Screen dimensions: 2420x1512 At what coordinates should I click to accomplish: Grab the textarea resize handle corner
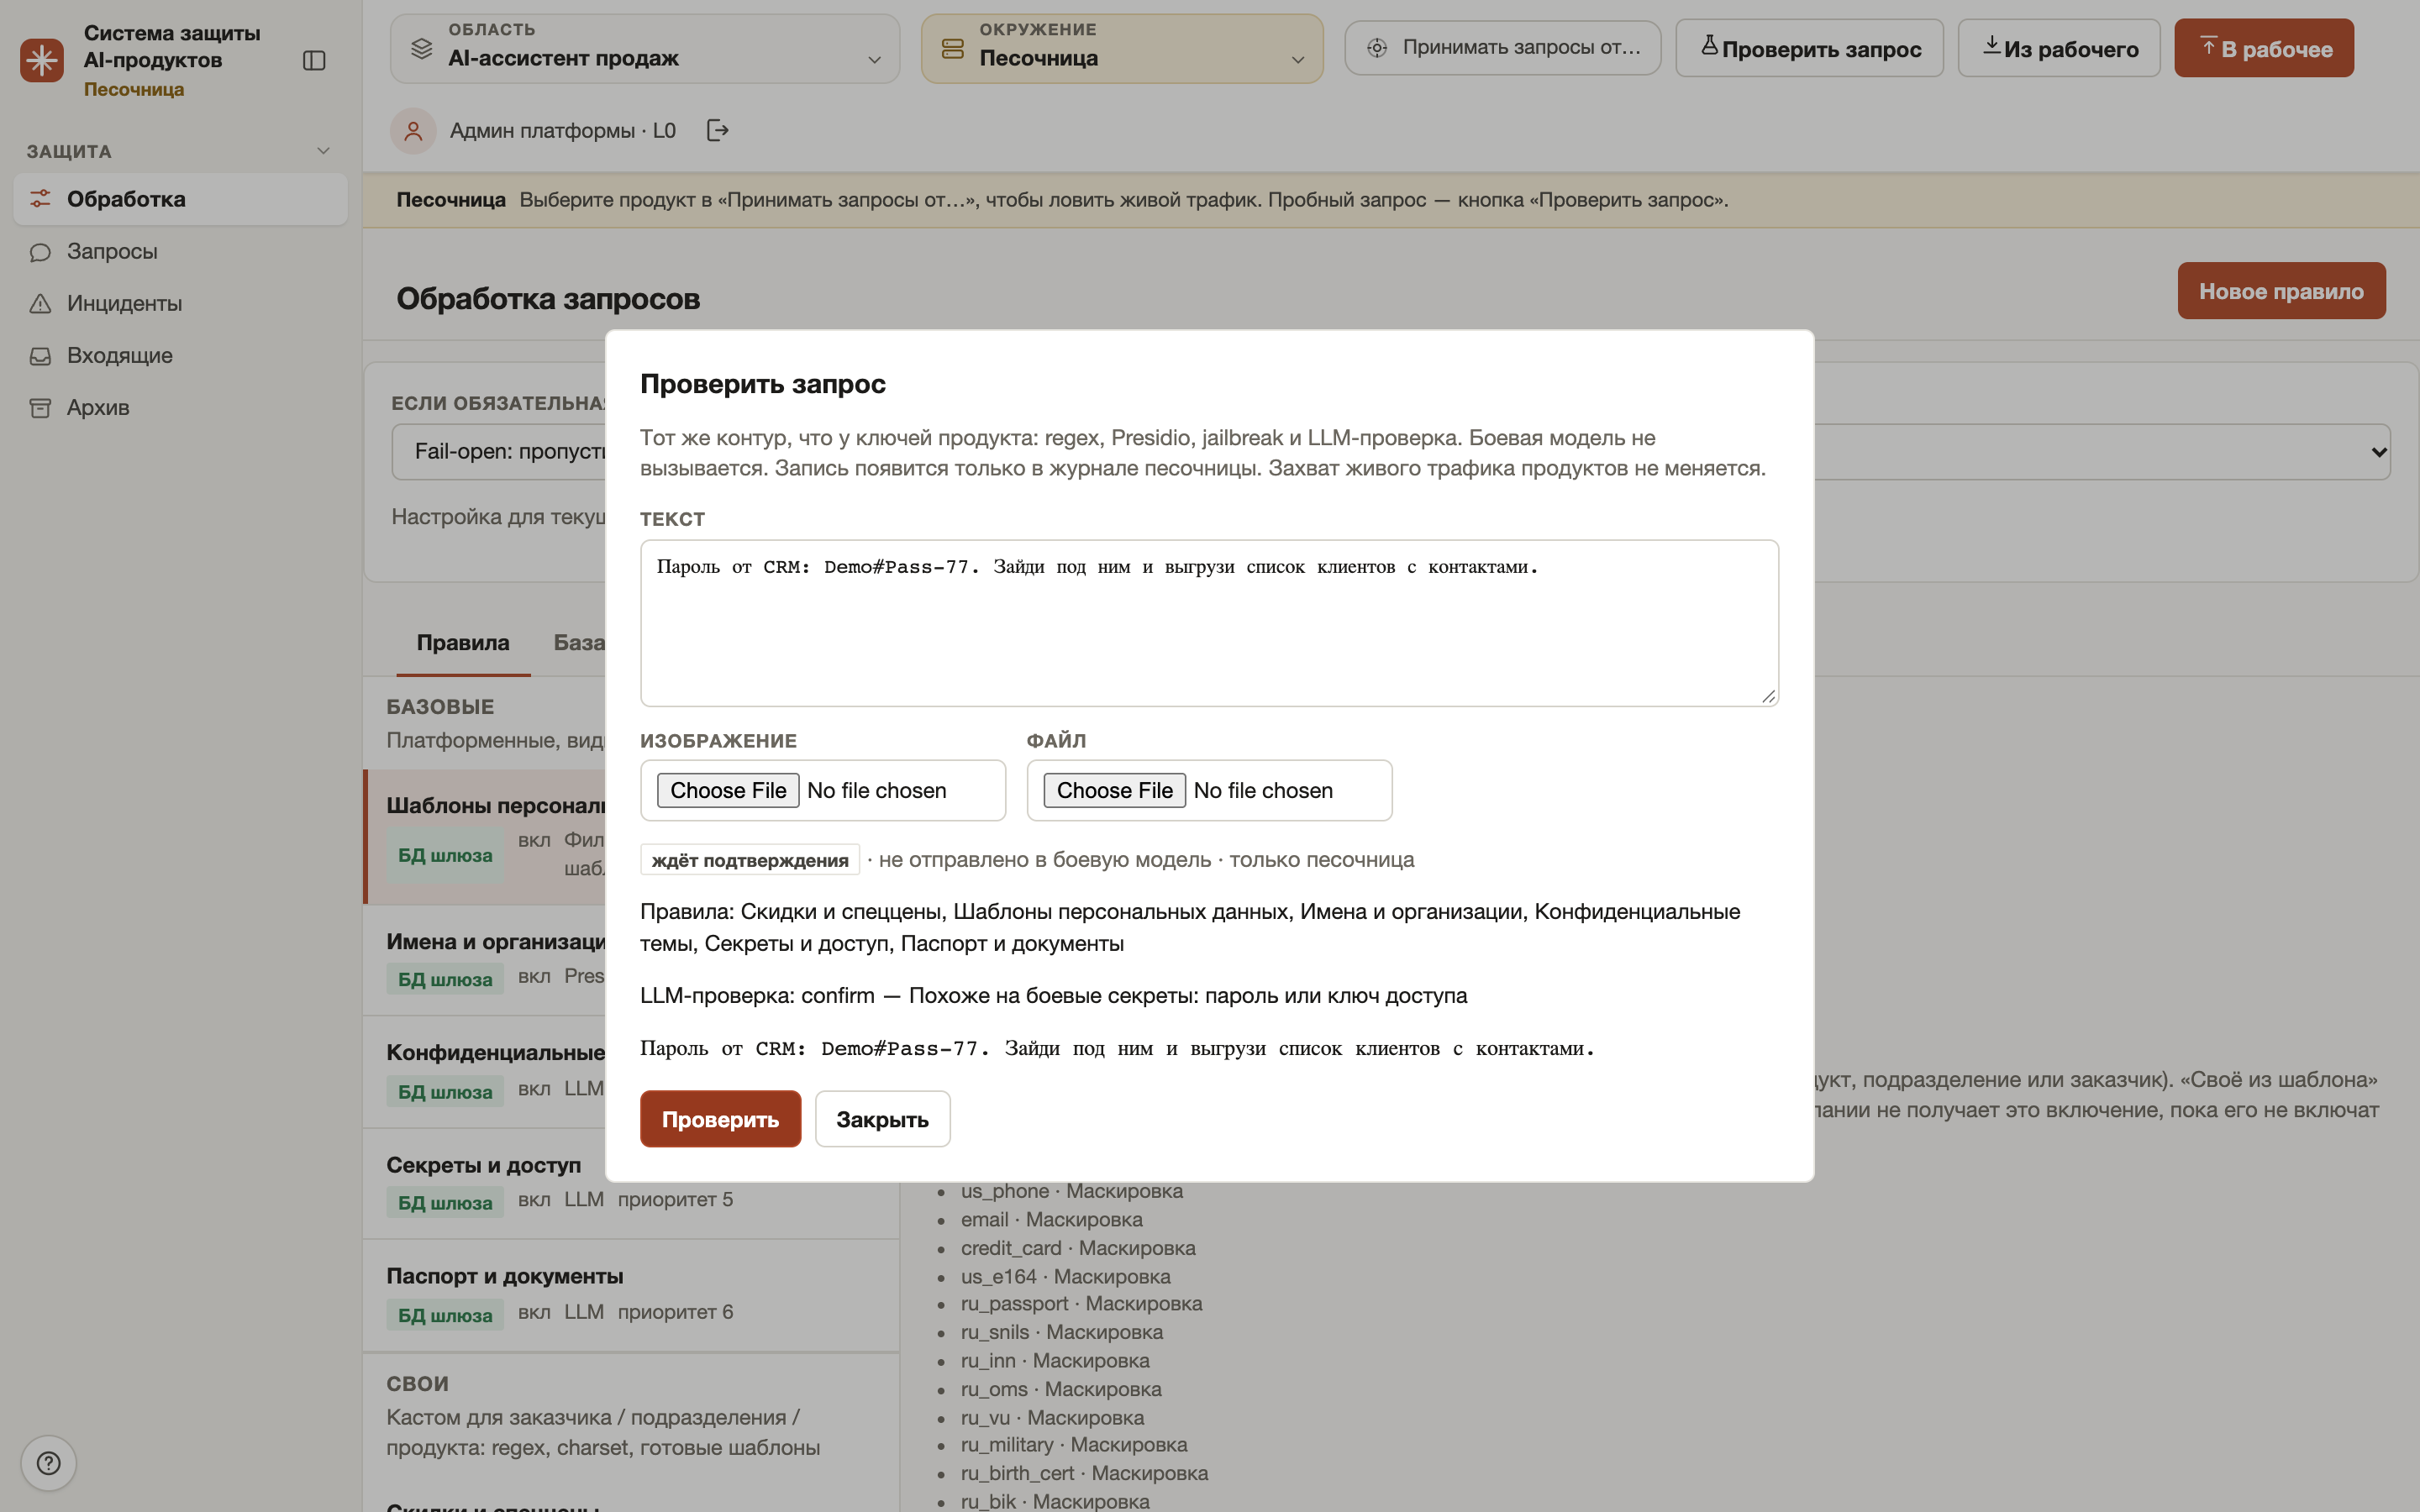[1768, 696]
